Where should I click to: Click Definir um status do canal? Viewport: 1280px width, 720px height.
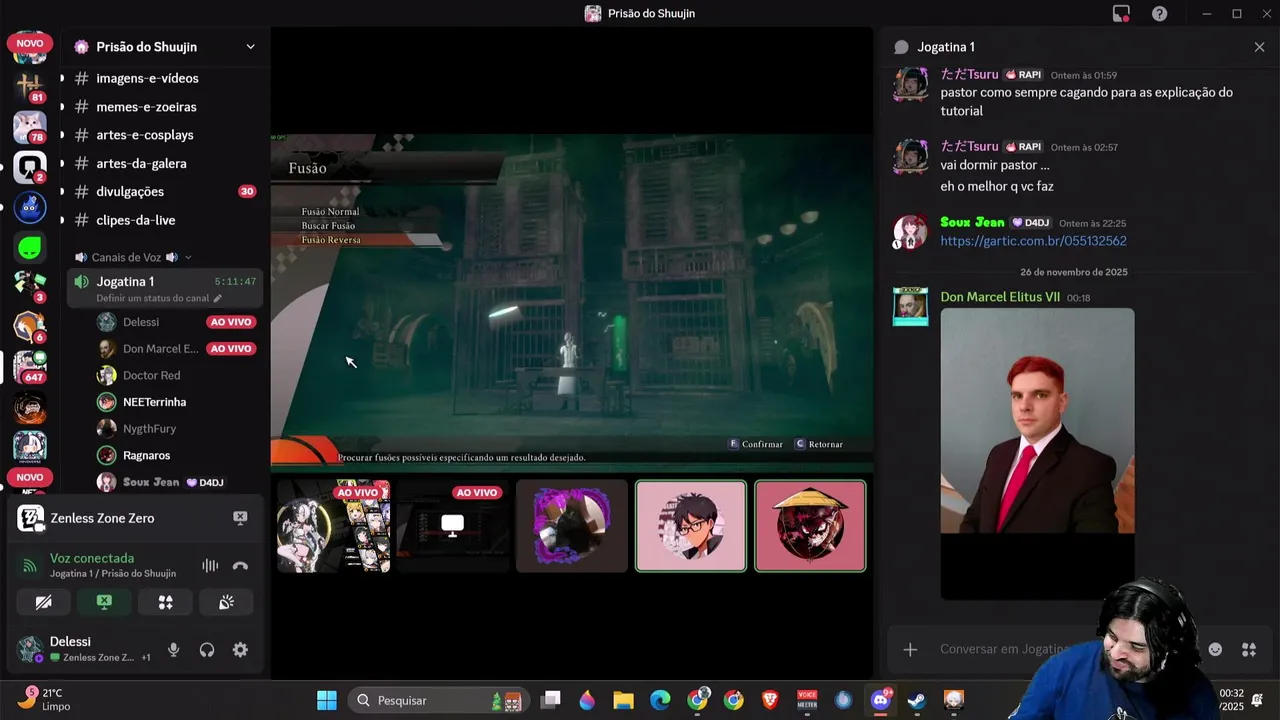[x=153, y=298]
